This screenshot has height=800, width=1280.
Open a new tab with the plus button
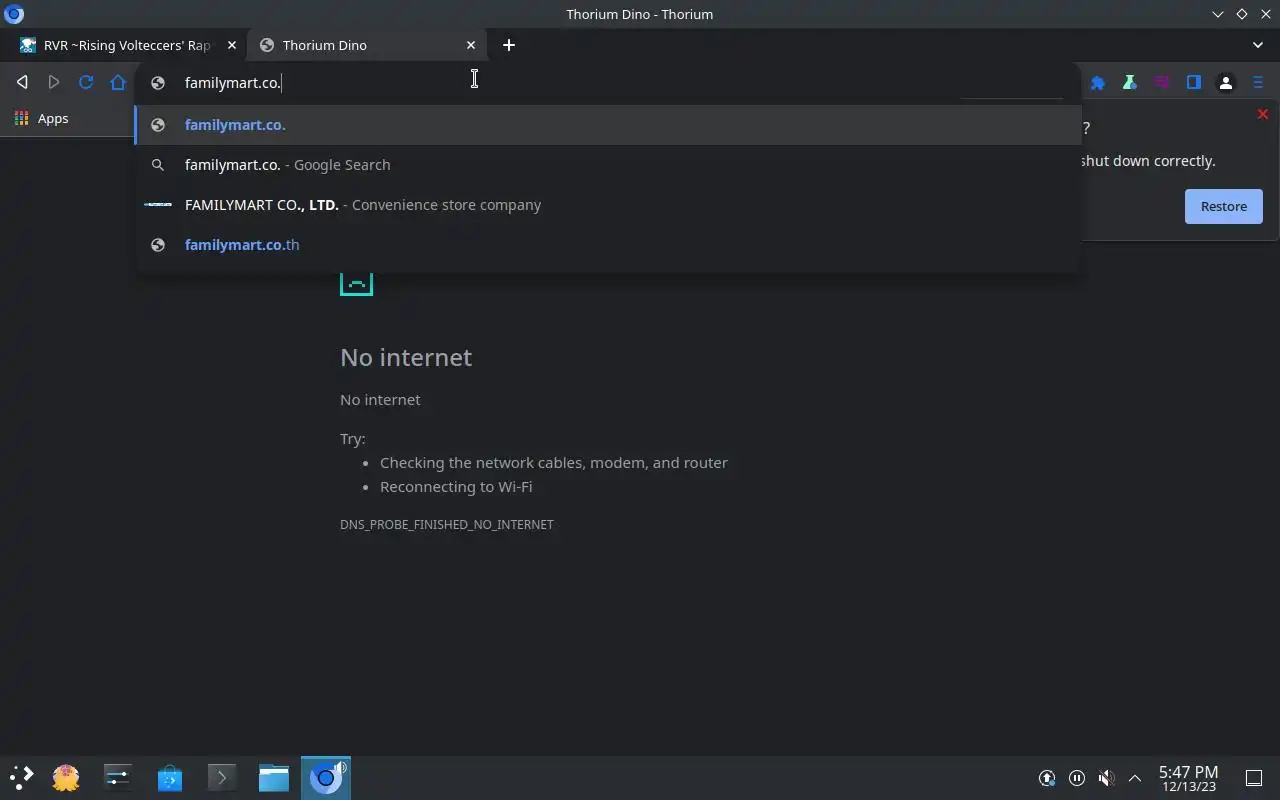509,45
